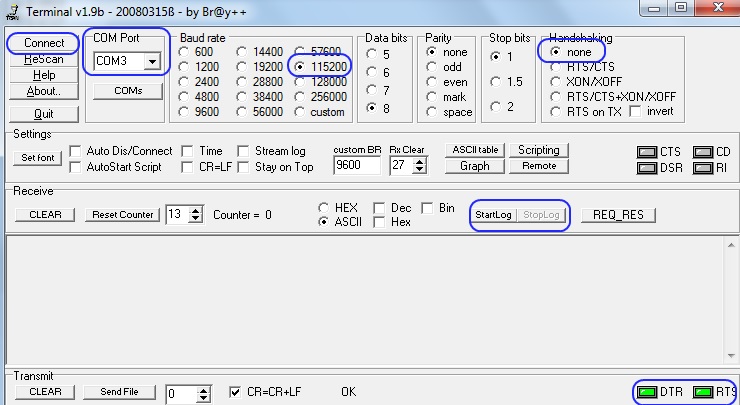Select 9600 baud rate
Viewport: 740px width, 405px height.
point(185,112)
